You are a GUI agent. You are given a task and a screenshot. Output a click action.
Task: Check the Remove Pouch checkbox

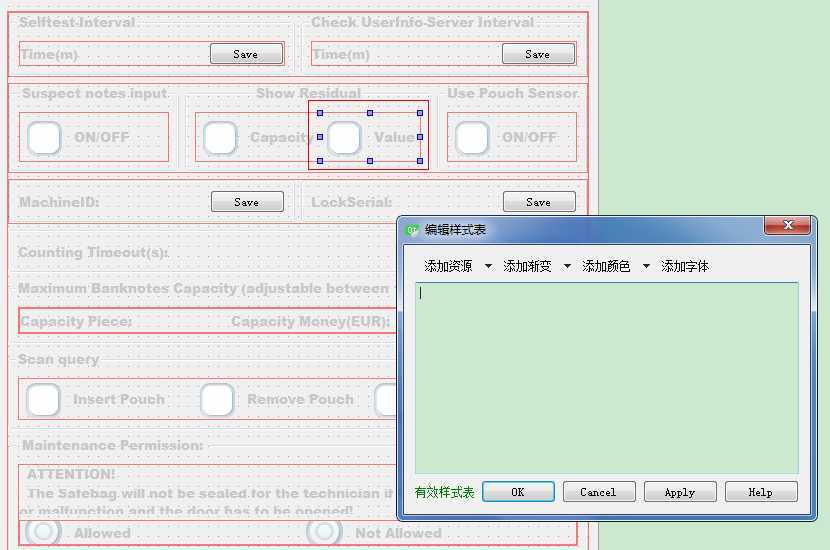click(217, 399)
